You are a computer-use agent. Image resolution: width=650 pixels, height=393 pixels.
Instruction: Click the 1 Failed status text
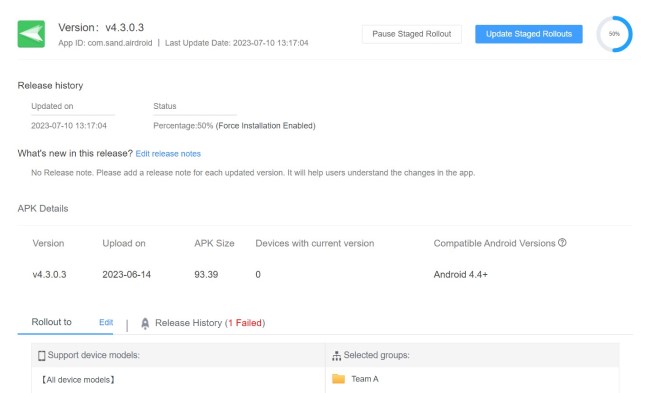[x=245, y=323]
